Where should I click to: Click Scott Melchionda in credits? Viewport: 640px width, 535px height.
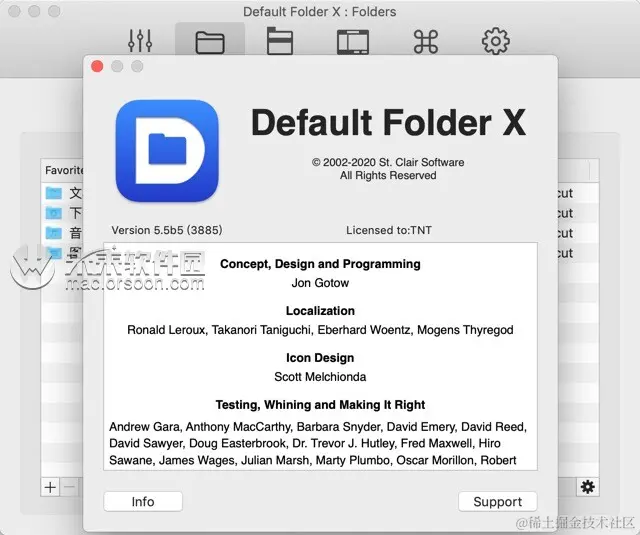pos(320,377)
